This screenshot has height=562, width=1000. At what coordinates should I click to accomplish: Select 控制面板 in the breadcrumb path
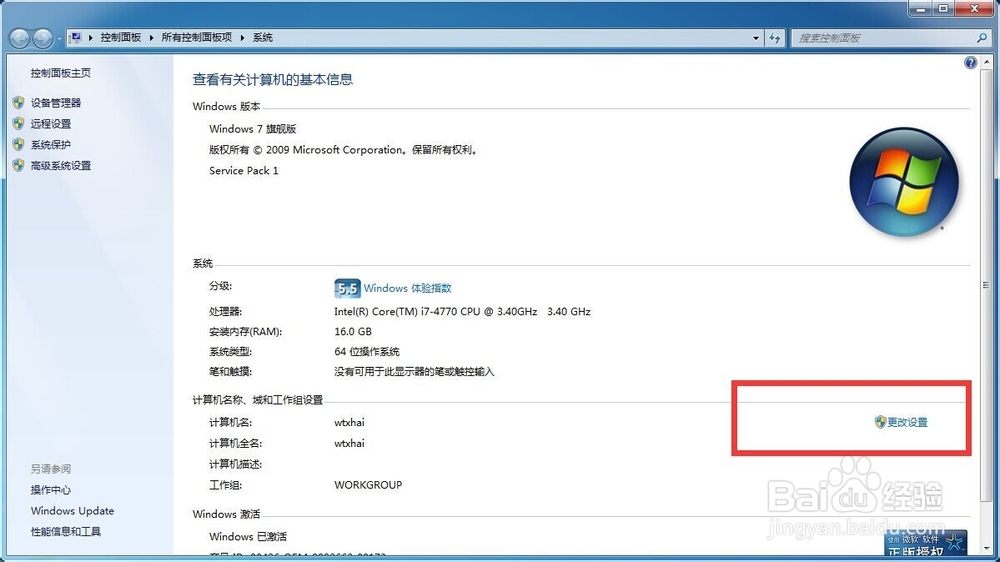[121, 38]
